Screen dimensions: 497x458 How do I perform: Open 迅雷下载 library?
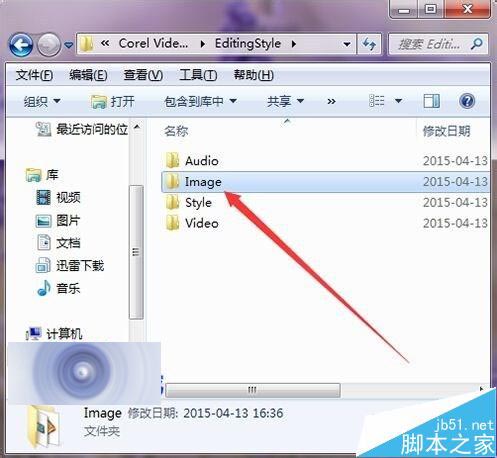click(x=70, y=265)
